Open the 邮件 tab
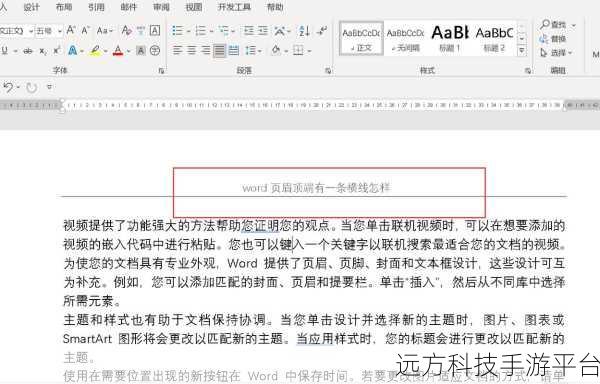 pos(129,7)
